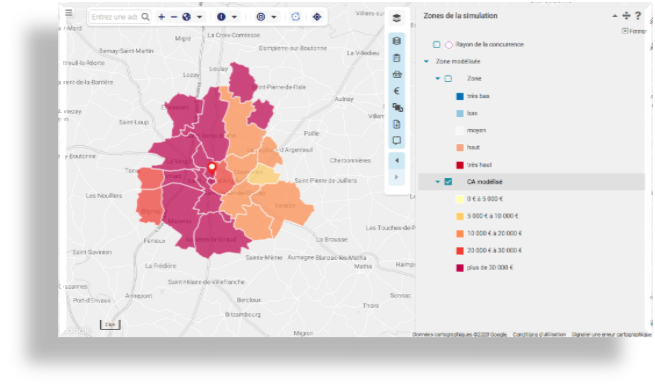Click the shopping basket icon

click(396, 74)
